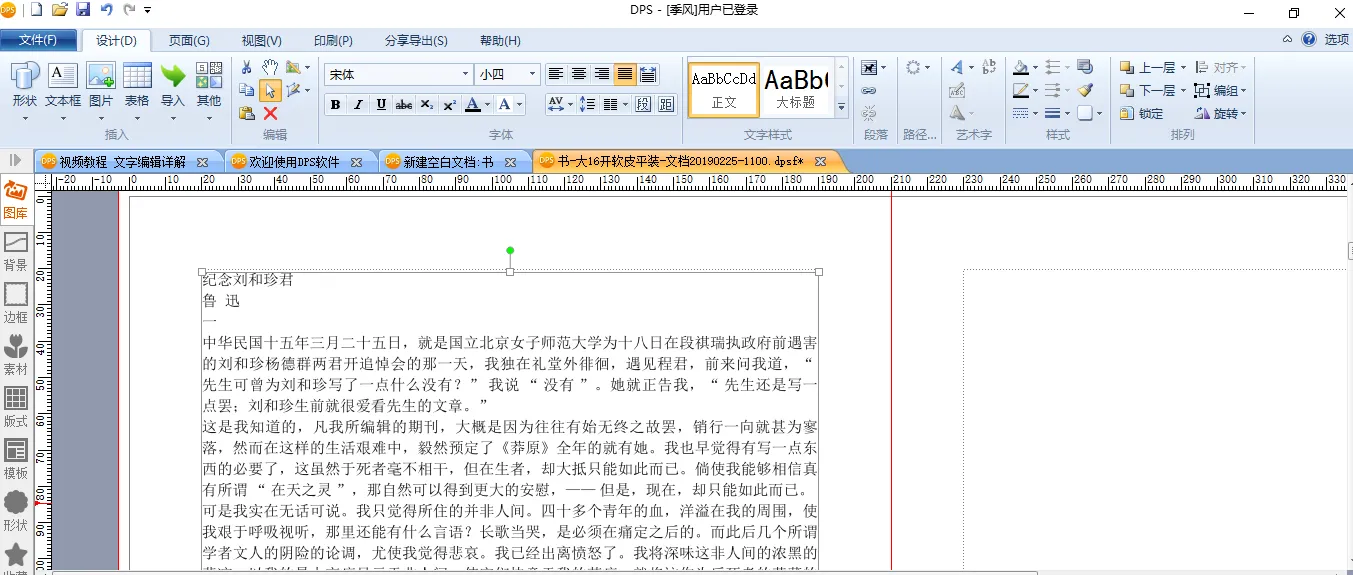Viewport: 1353px width, 575px height.
Task: Click the 锁定 lock button
Action: click(1142, 113)
